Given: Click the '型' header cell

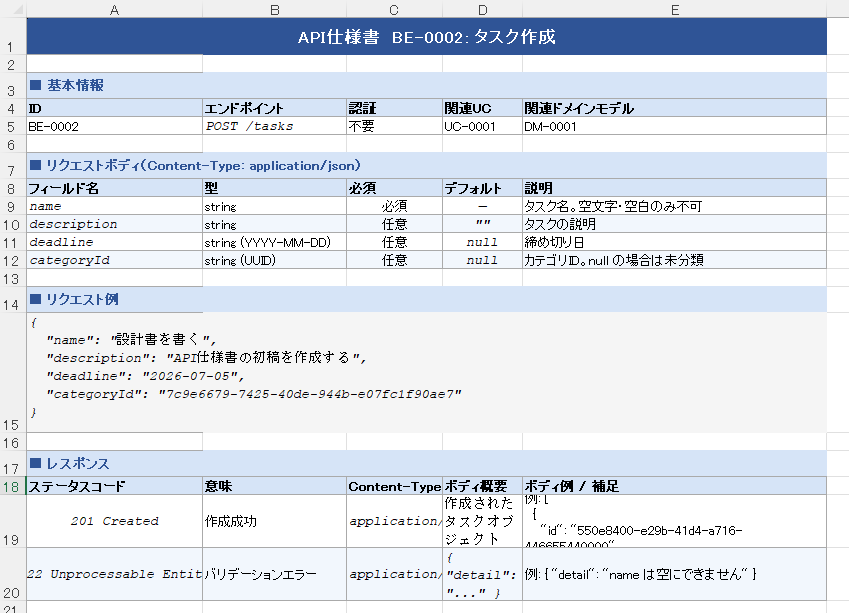Looking at the screenshot, I should [x=275, y=188].
